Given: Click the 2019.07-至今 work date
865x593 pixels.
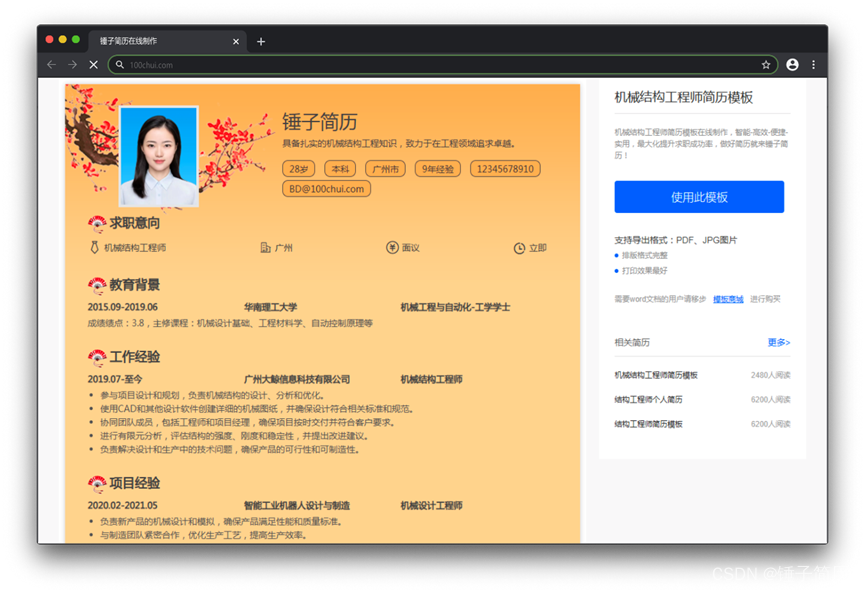Looking at the screenshot, I should point(115,380).
